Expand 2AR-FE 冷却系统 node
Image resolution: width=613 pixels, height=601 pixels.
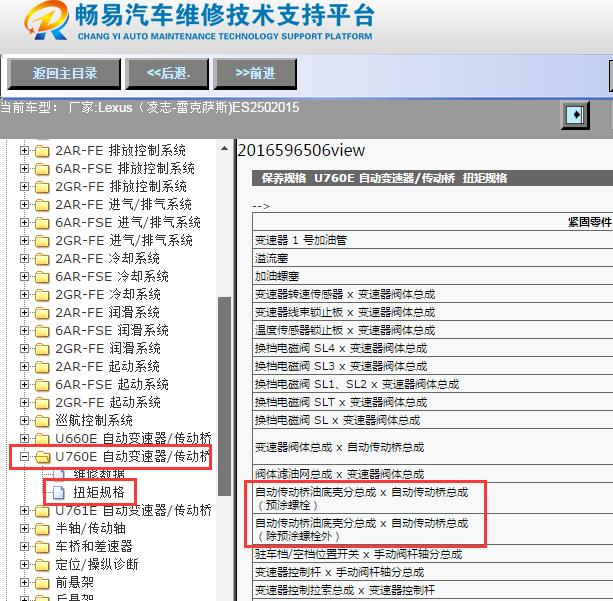point(24,258)
